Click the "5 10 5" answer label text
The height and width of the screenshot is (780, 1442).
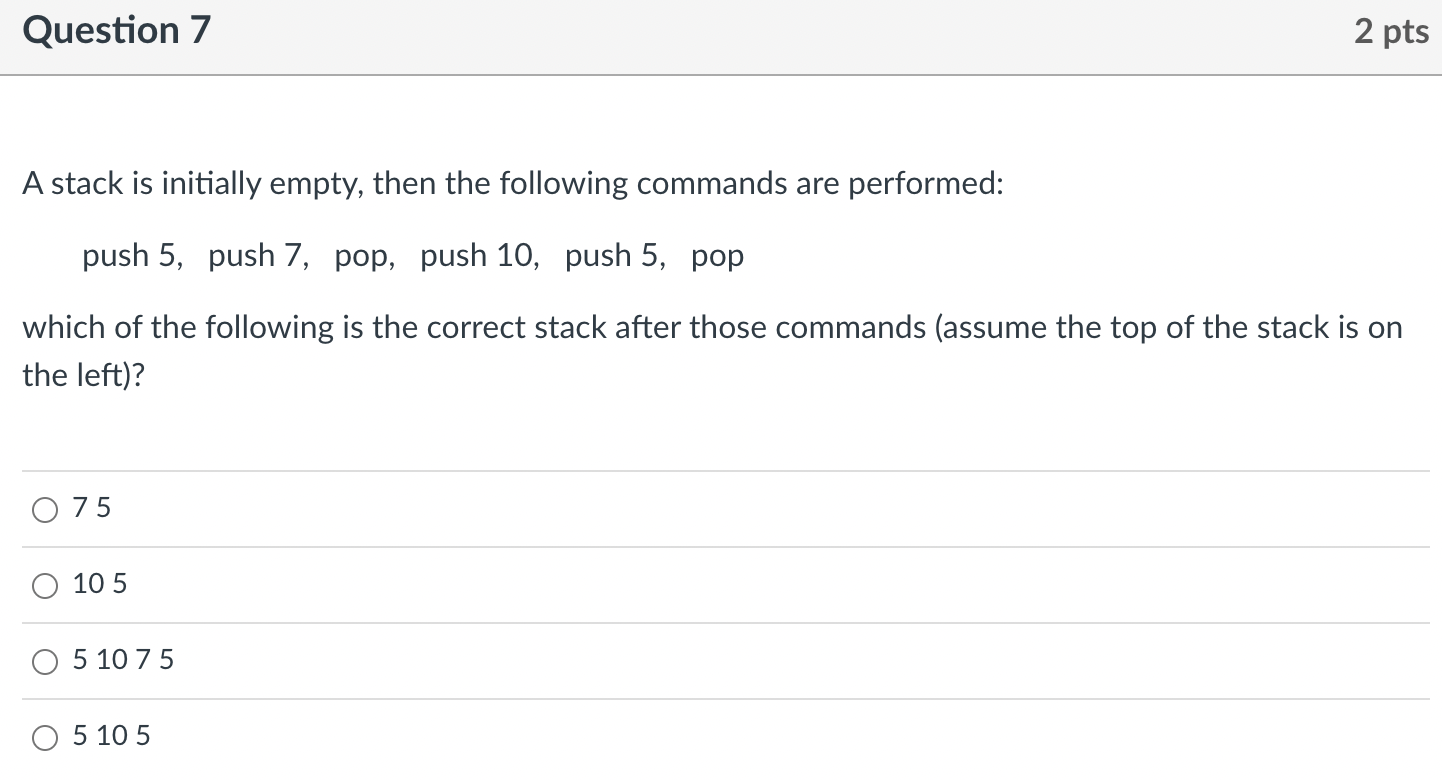[111, 736]
